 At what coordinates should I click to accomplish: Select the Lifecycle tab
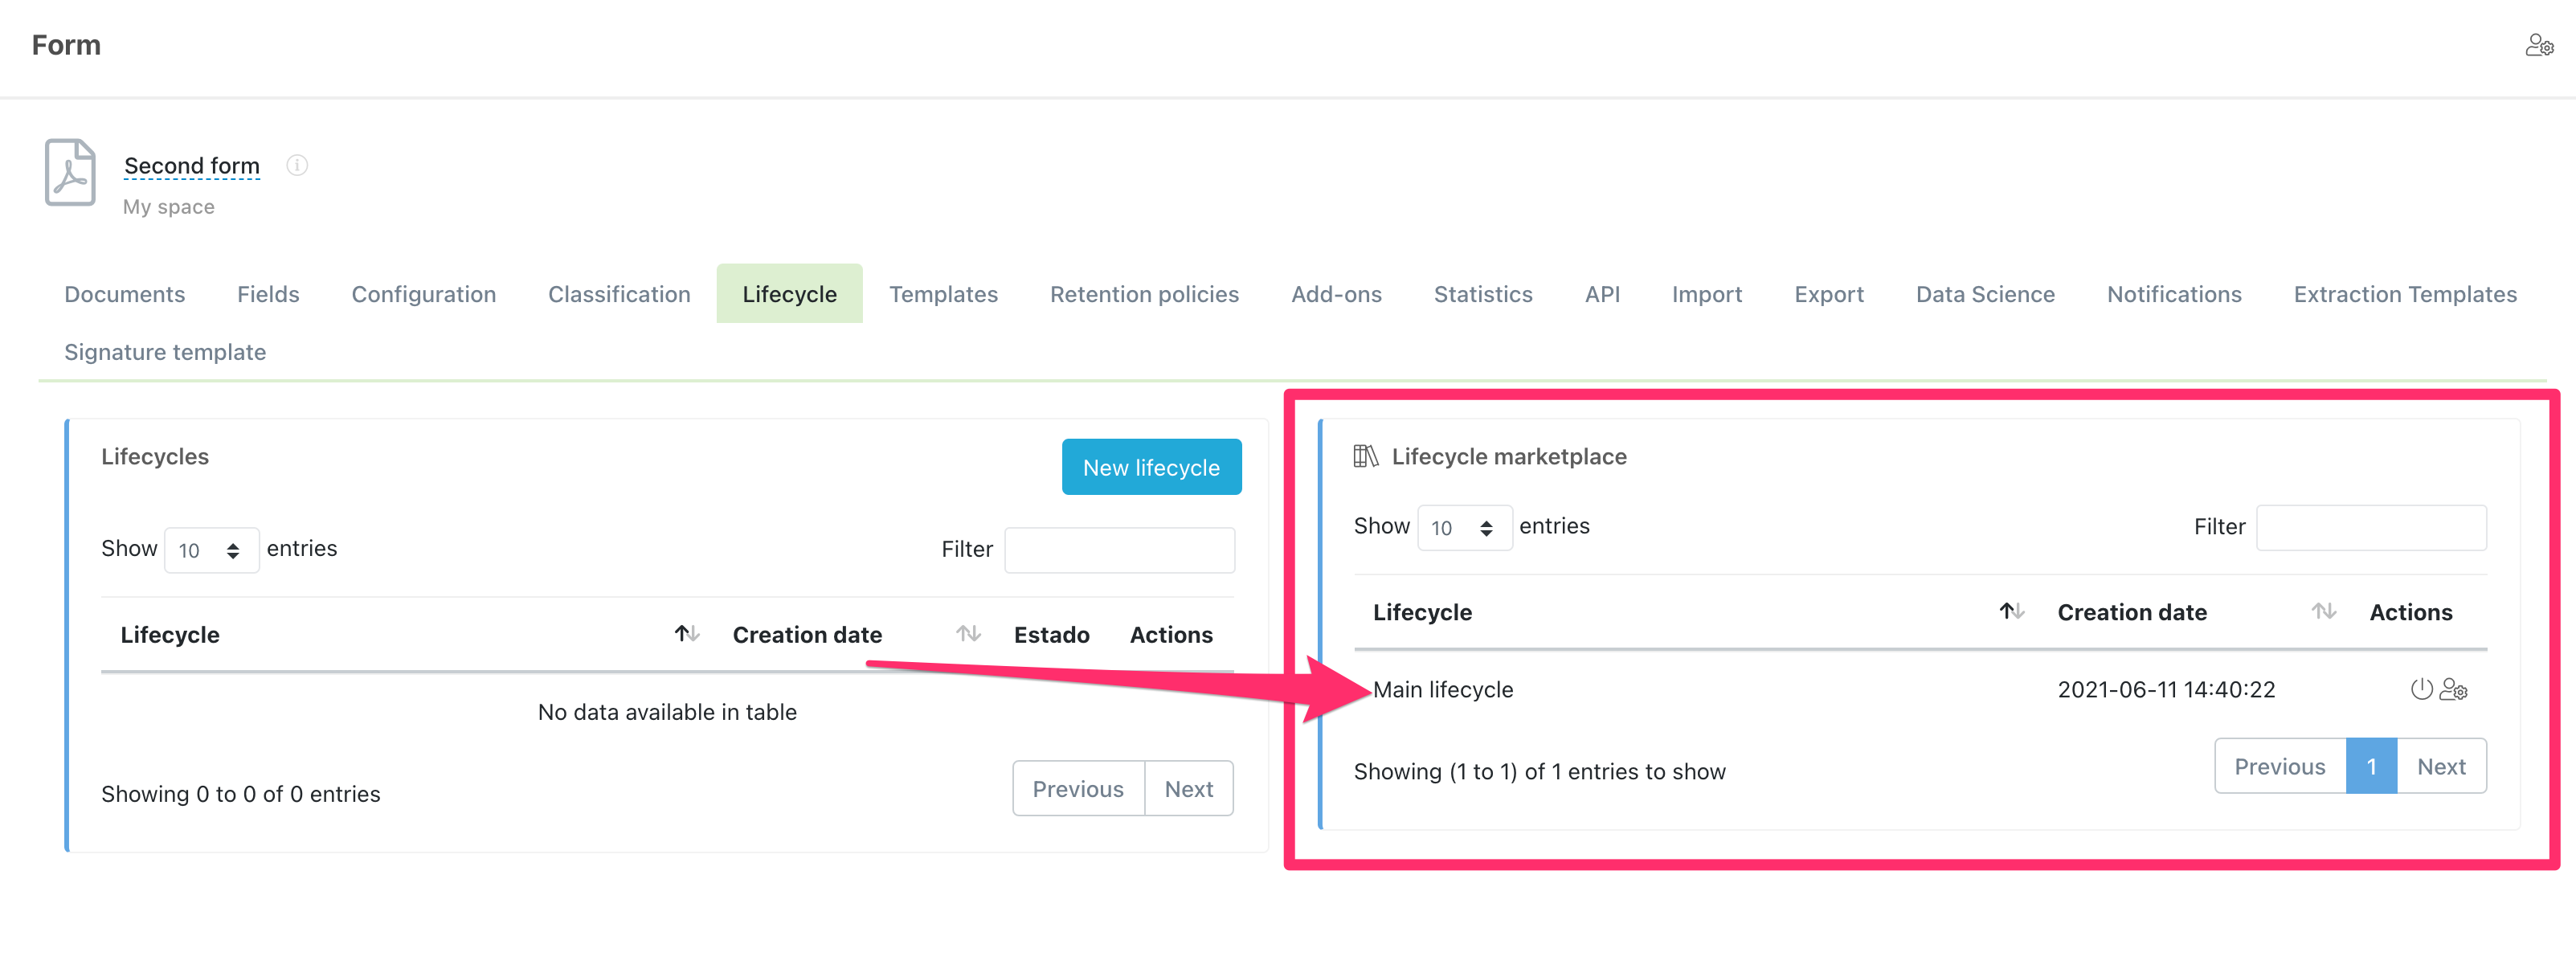click(x=789, y=294)
